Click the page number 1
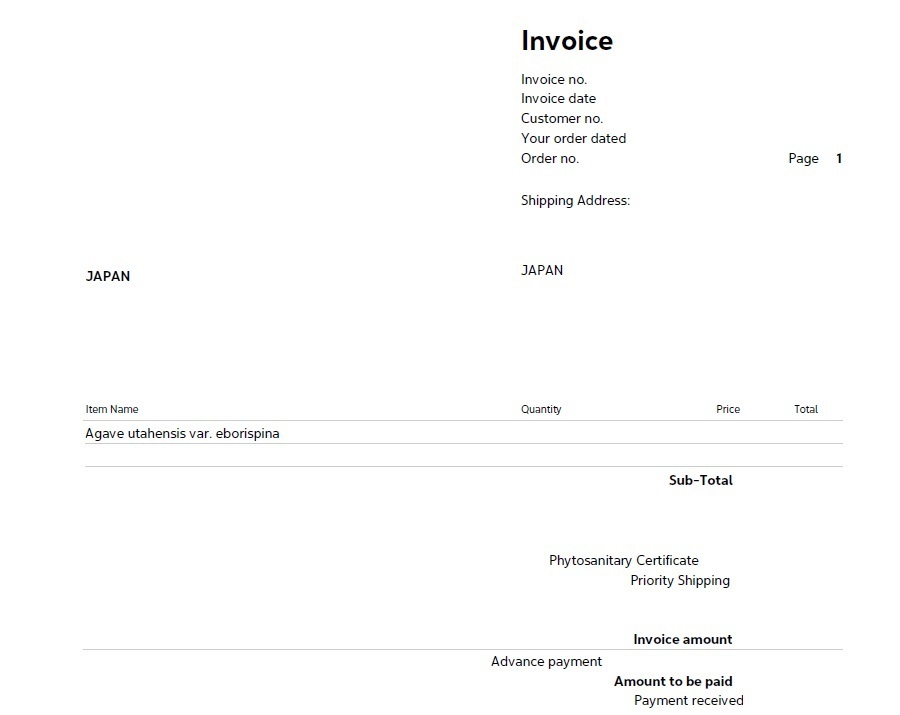Image resolution: width=900 pixels, height=715 pixels. (x=839, y=158)
